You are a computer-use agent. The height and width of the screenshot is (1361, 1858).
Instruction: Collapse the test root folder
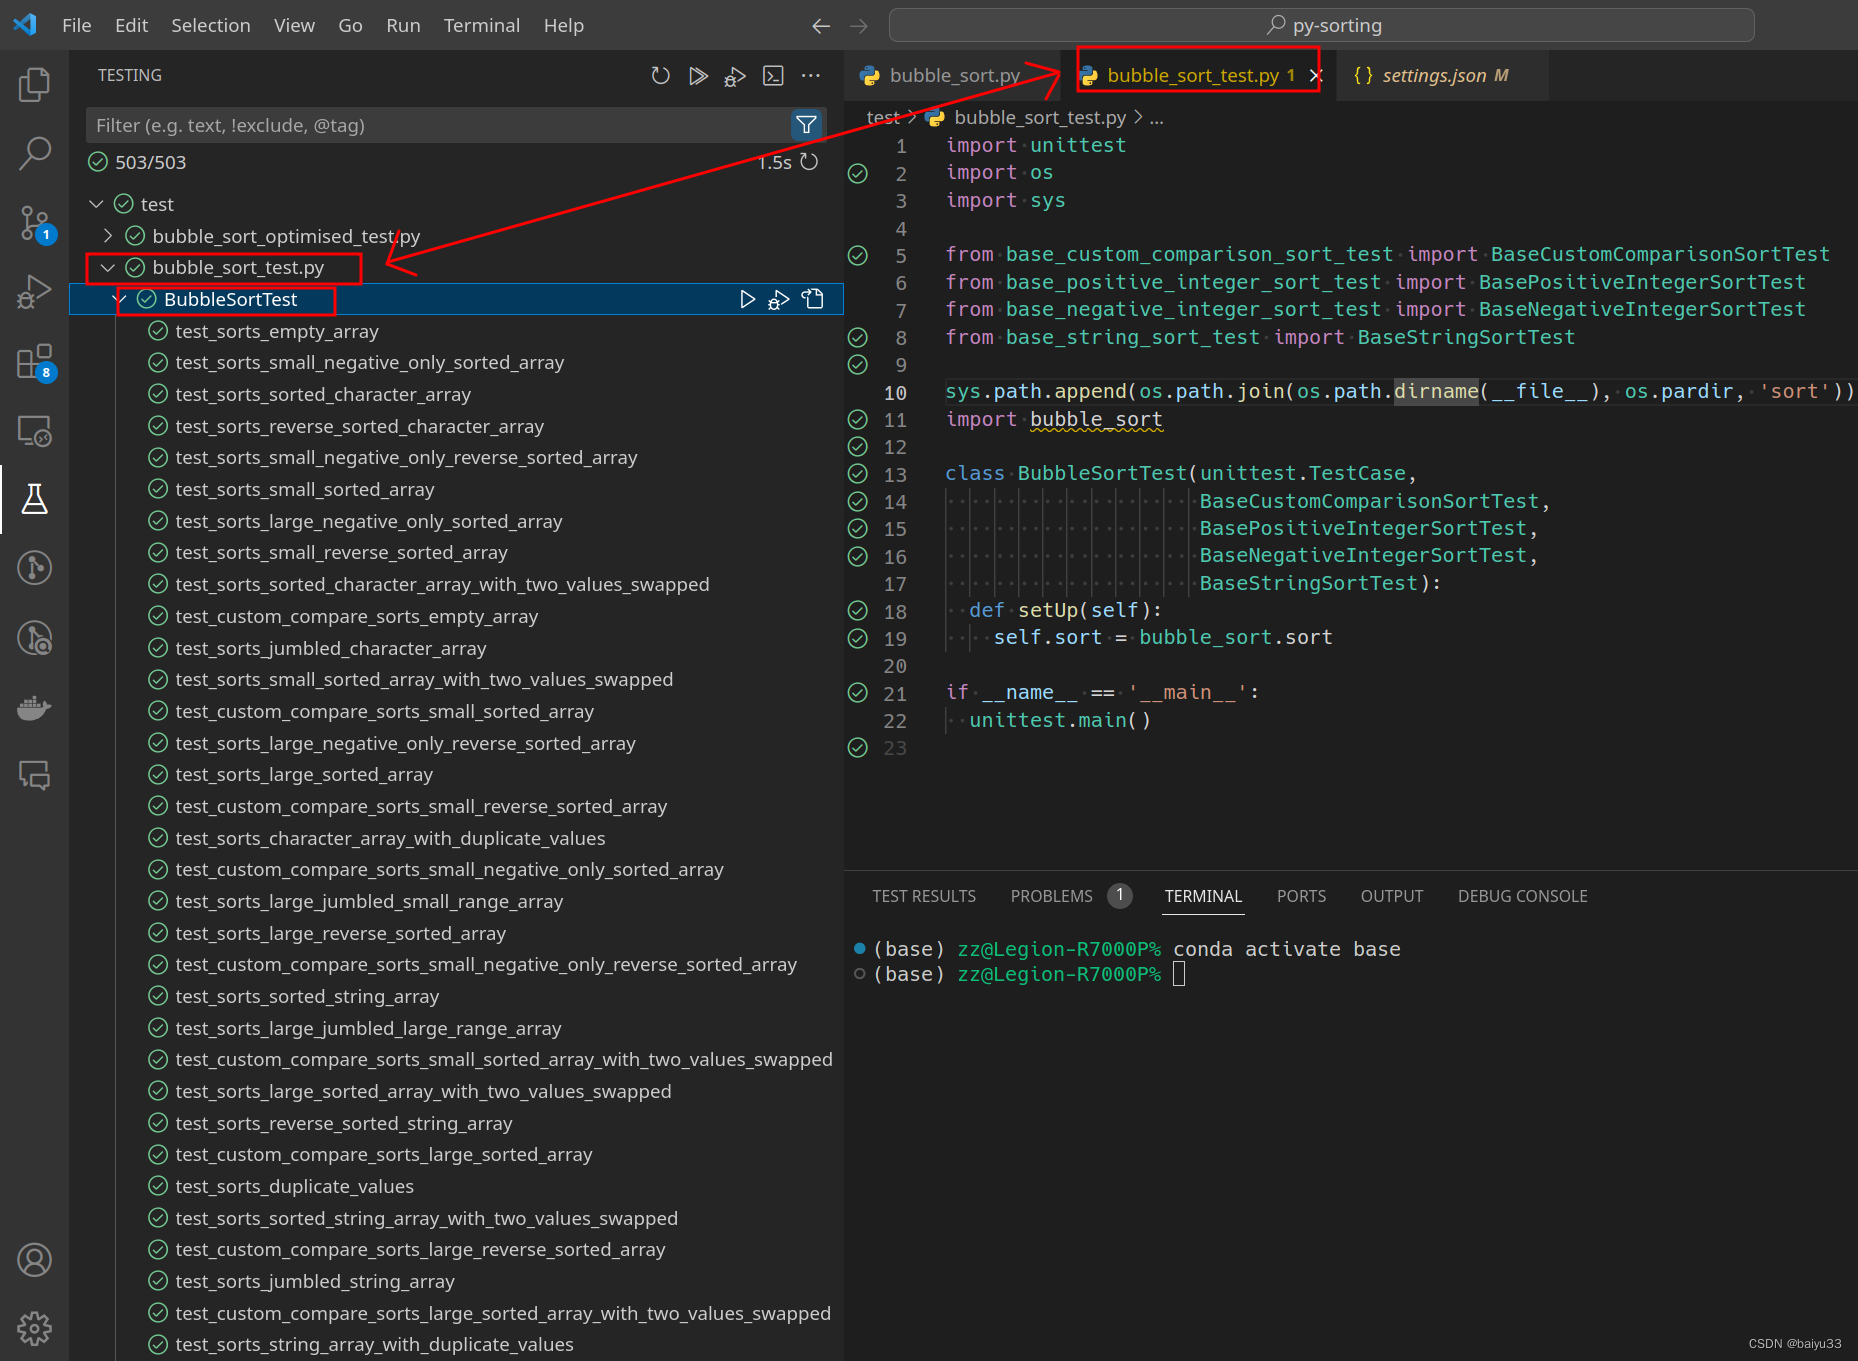tap(96, 204)
